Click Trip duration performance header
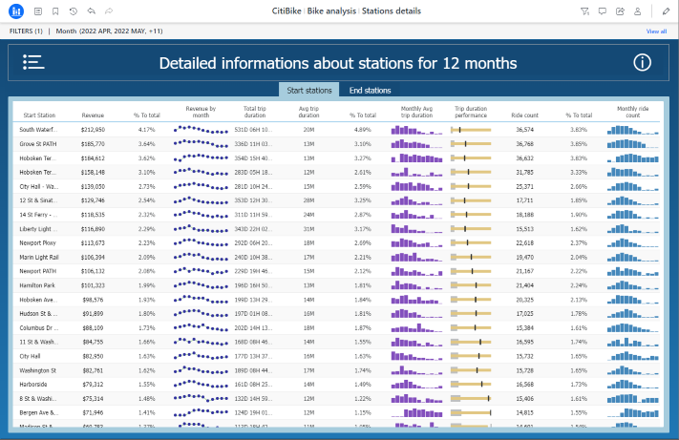This screenshot has height=440, width=679. 471,112
